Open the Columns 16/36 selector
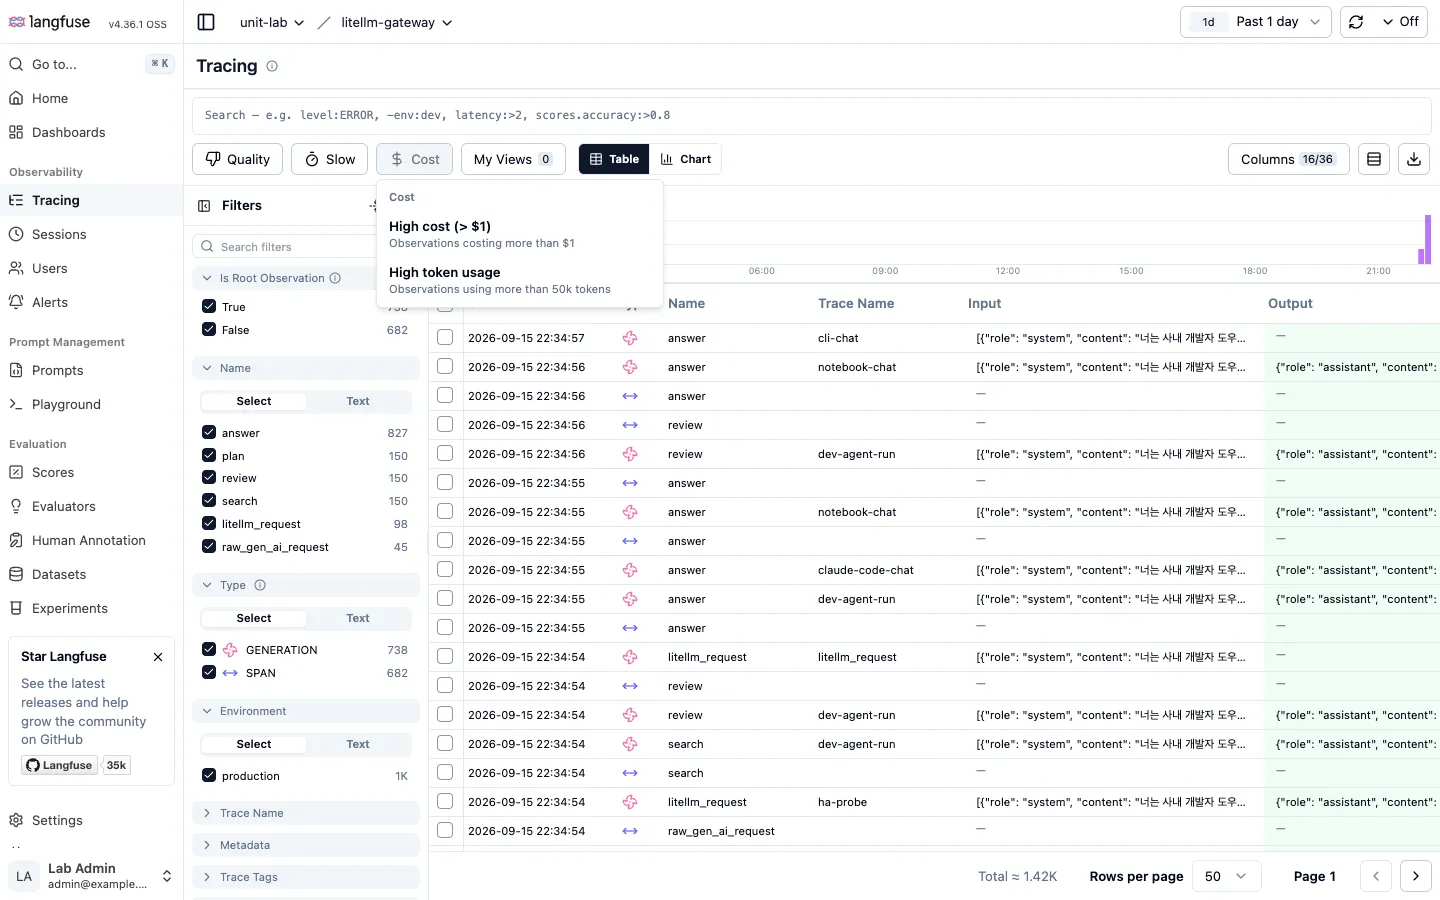 (1288, 159)
